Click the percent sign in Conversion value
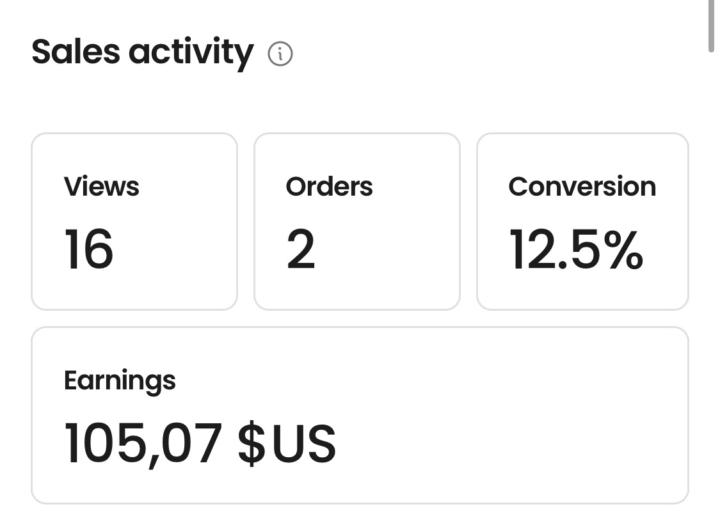The width and height of the screenshot is (720, 516). 622,249
